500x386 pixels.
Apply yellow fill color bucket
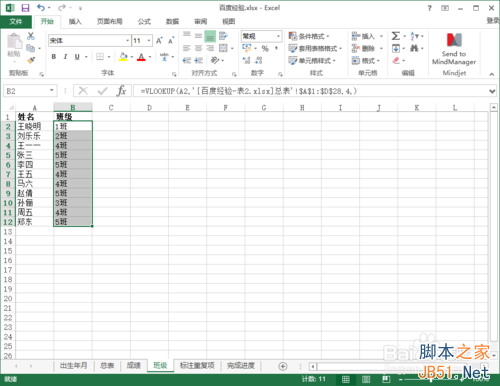pos(123,57)
